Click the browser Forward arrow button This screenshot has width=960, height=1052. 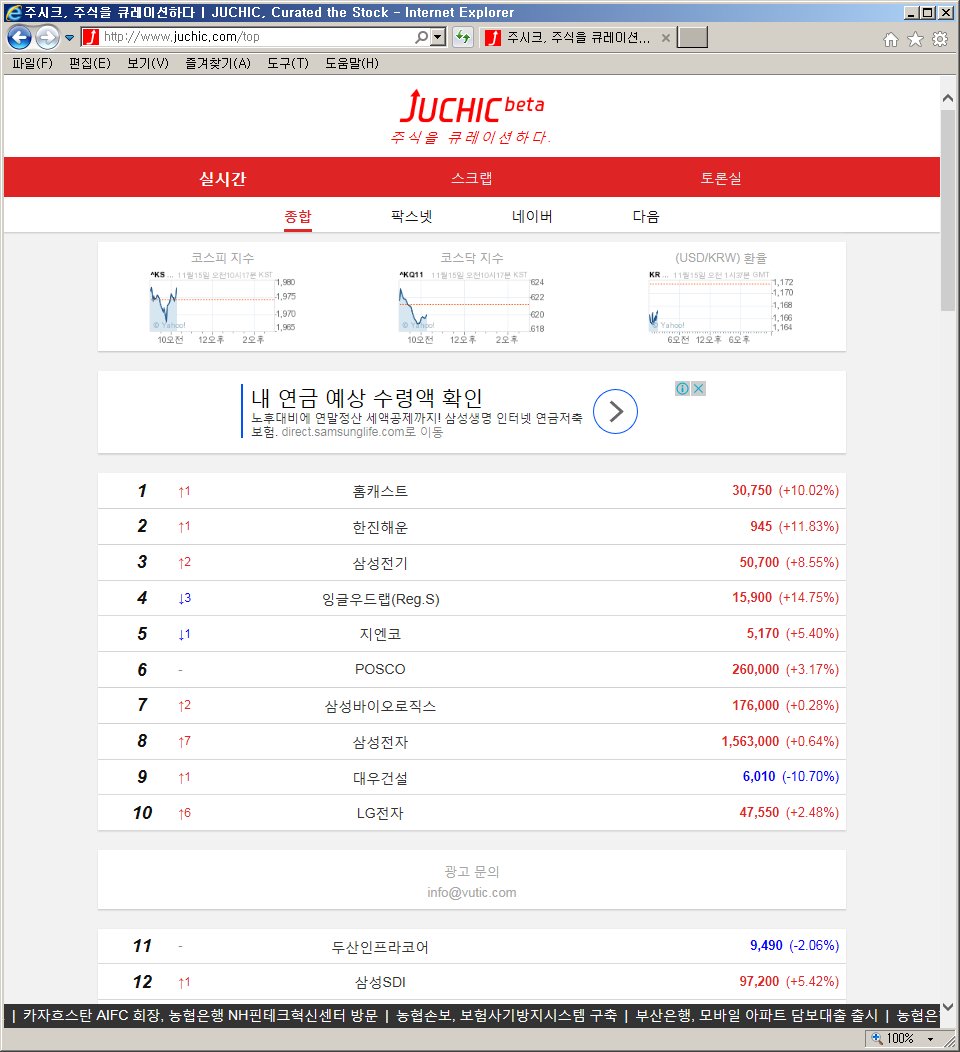pyautogui.click(x=47, y=38)
